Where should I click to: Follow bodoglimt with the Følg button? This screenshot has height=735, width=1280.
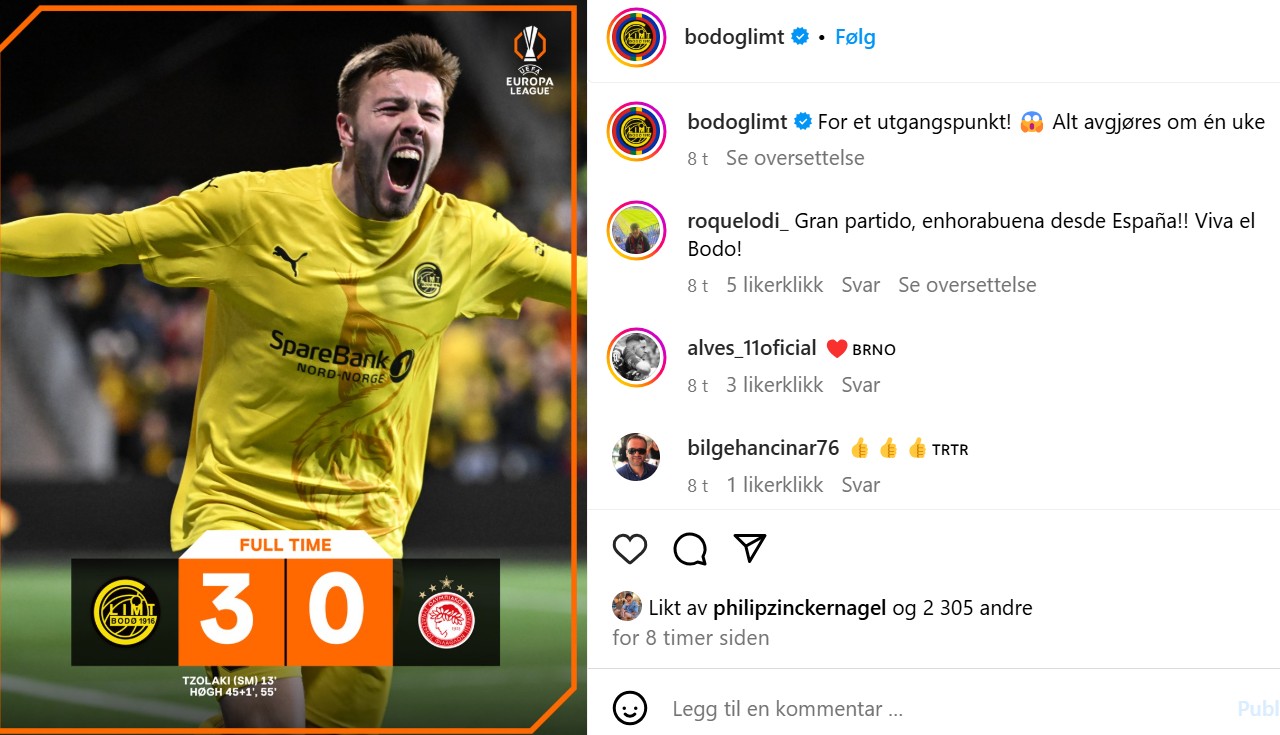(855, 37)
